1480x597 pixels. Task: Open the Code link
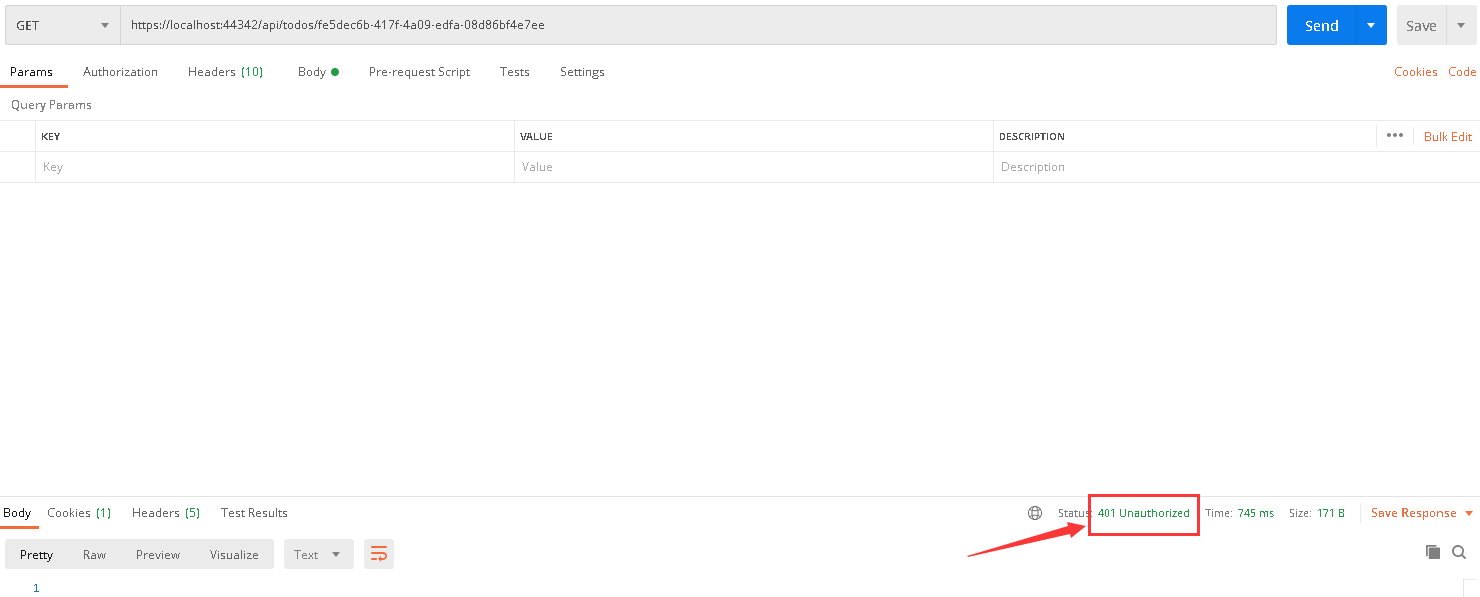coord(1462,72)
